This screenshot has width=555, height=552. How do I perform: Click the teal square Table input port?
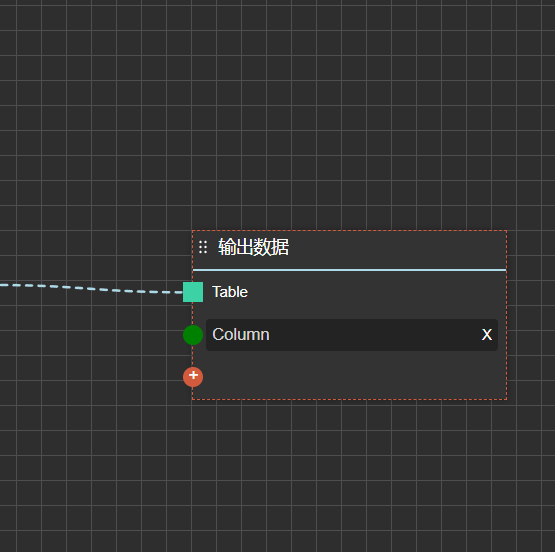point(193,292)
